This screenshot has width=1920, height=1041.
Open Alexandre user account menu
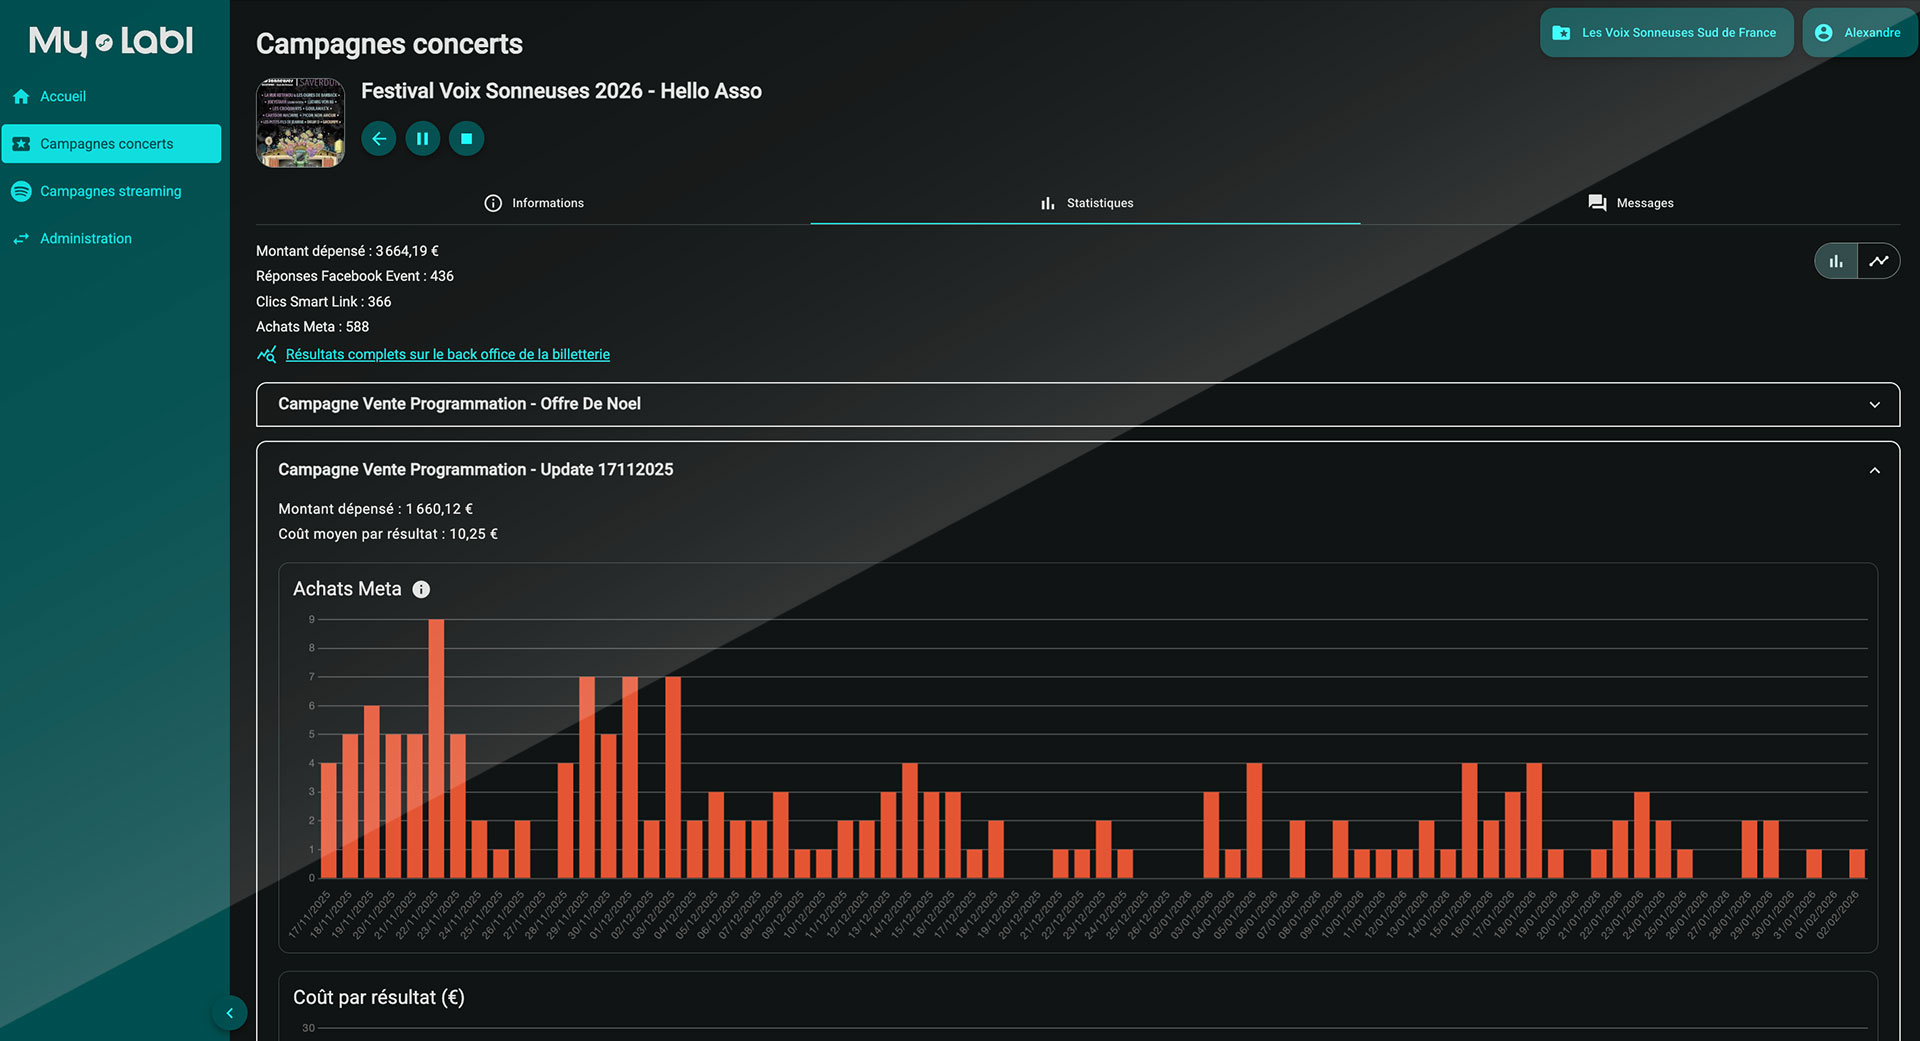point(1859,33)
